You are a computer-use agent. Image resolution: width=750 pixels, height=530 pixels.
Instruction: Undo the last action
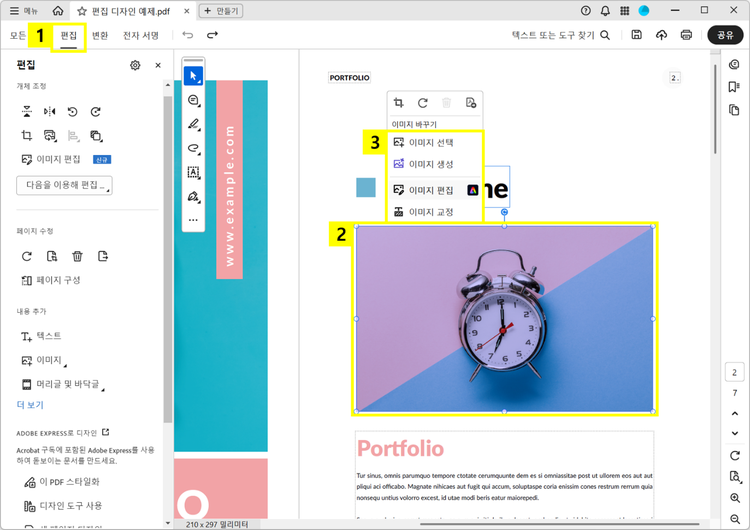coord(188,35)
